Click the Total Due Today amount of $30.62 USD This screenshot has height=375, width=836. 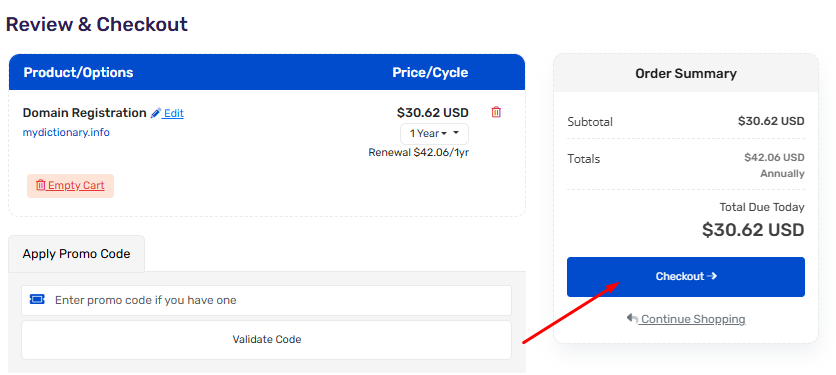[753, 230]
